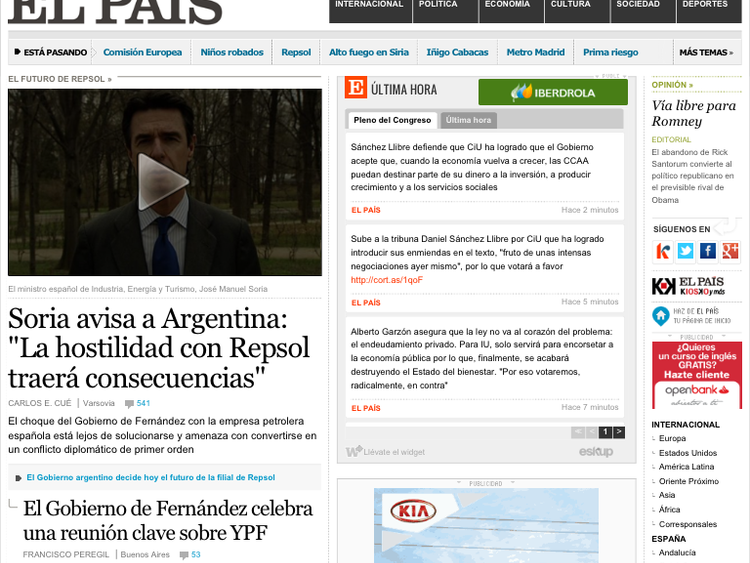This screenshot has width=750, height=563.
Task: Go to next page of widget updates
Action: [618, 432]
